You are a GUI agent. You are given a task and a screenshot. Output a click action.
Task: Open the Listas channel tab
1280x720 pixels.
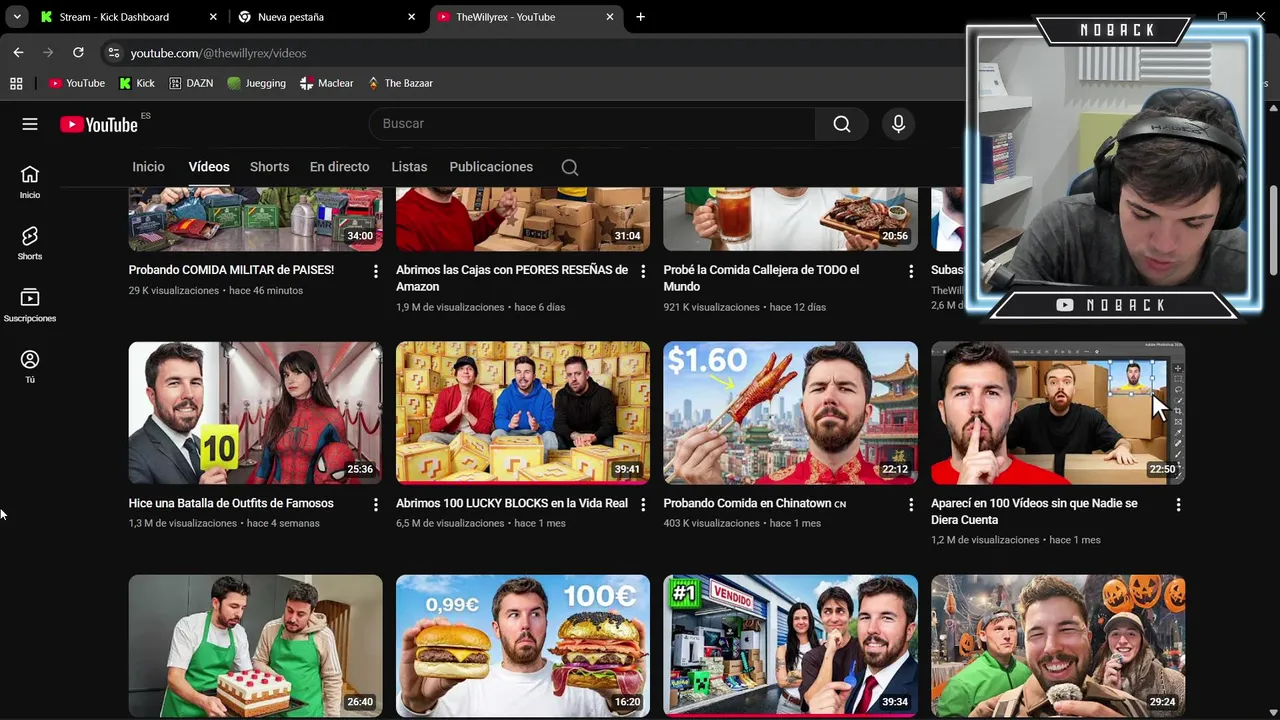pos(409,167)
